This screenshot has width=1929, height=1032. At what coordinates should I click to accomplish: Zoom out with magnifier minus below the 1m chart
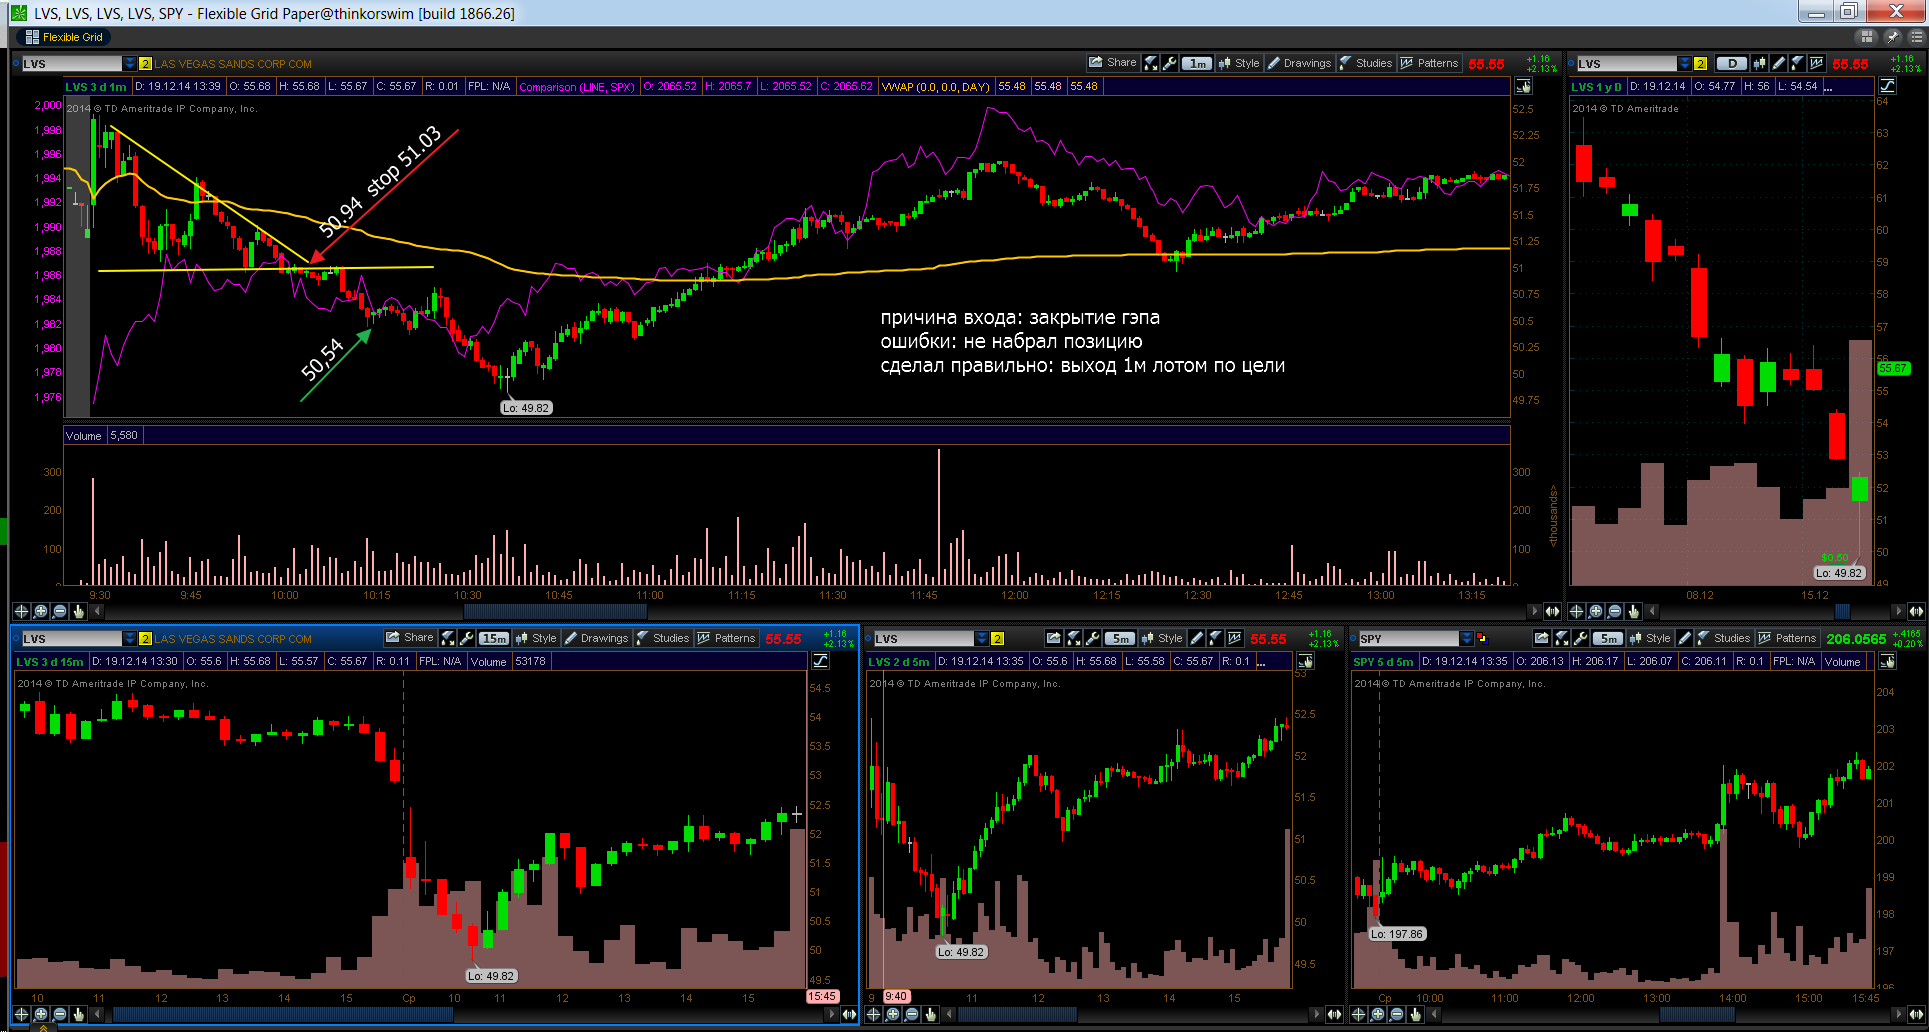pyautogui.click(x=59, y=611)
